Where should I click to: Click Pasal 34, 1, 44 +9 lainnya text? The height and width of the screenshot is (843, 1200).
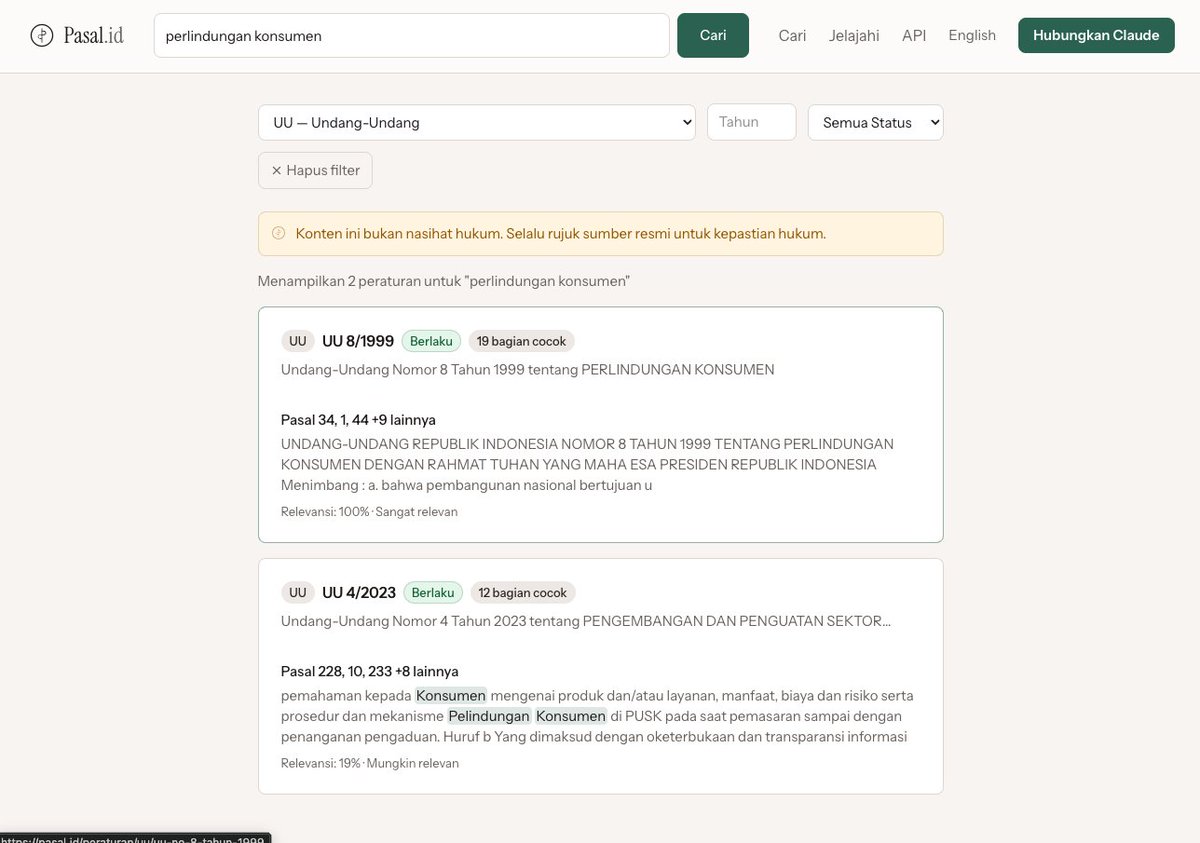(358, 419)
